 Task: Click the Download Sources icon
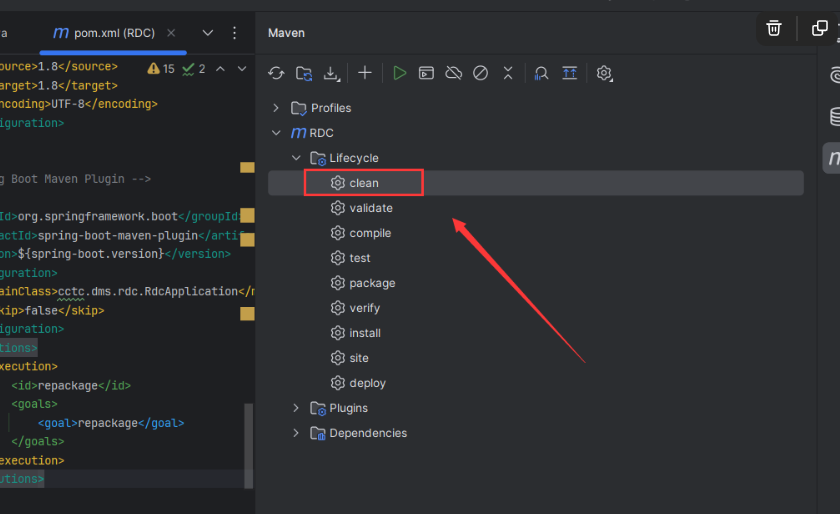coord(331,73)
